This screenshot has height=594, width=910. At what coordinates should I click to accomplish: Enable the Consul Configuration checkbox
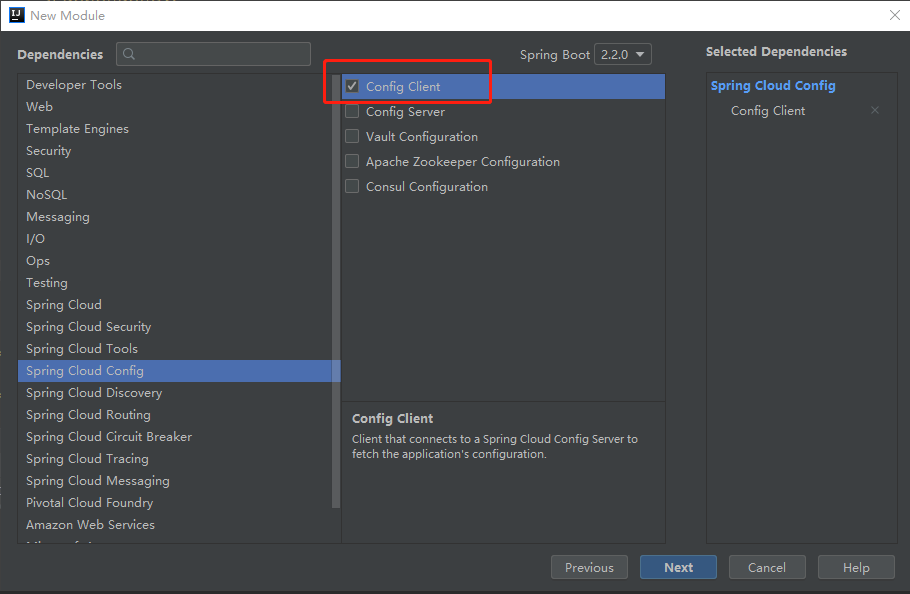[352, 187]
